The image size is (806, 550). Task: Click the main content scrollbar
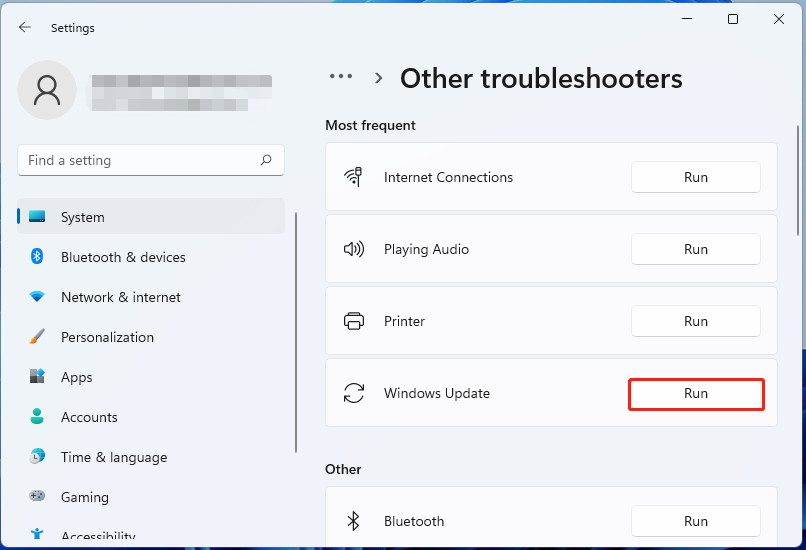[x=798, y=180]
